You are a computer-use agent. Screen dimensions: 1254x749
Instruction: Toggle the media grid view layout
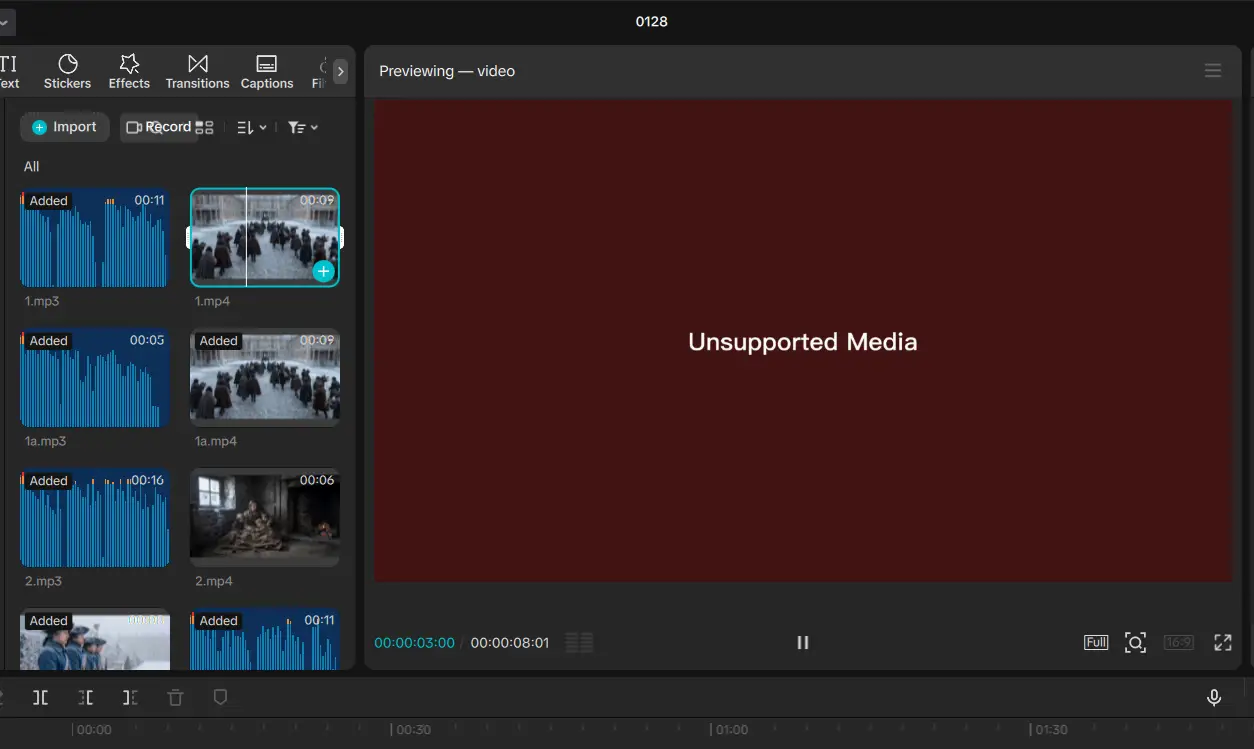pos(205,127)
